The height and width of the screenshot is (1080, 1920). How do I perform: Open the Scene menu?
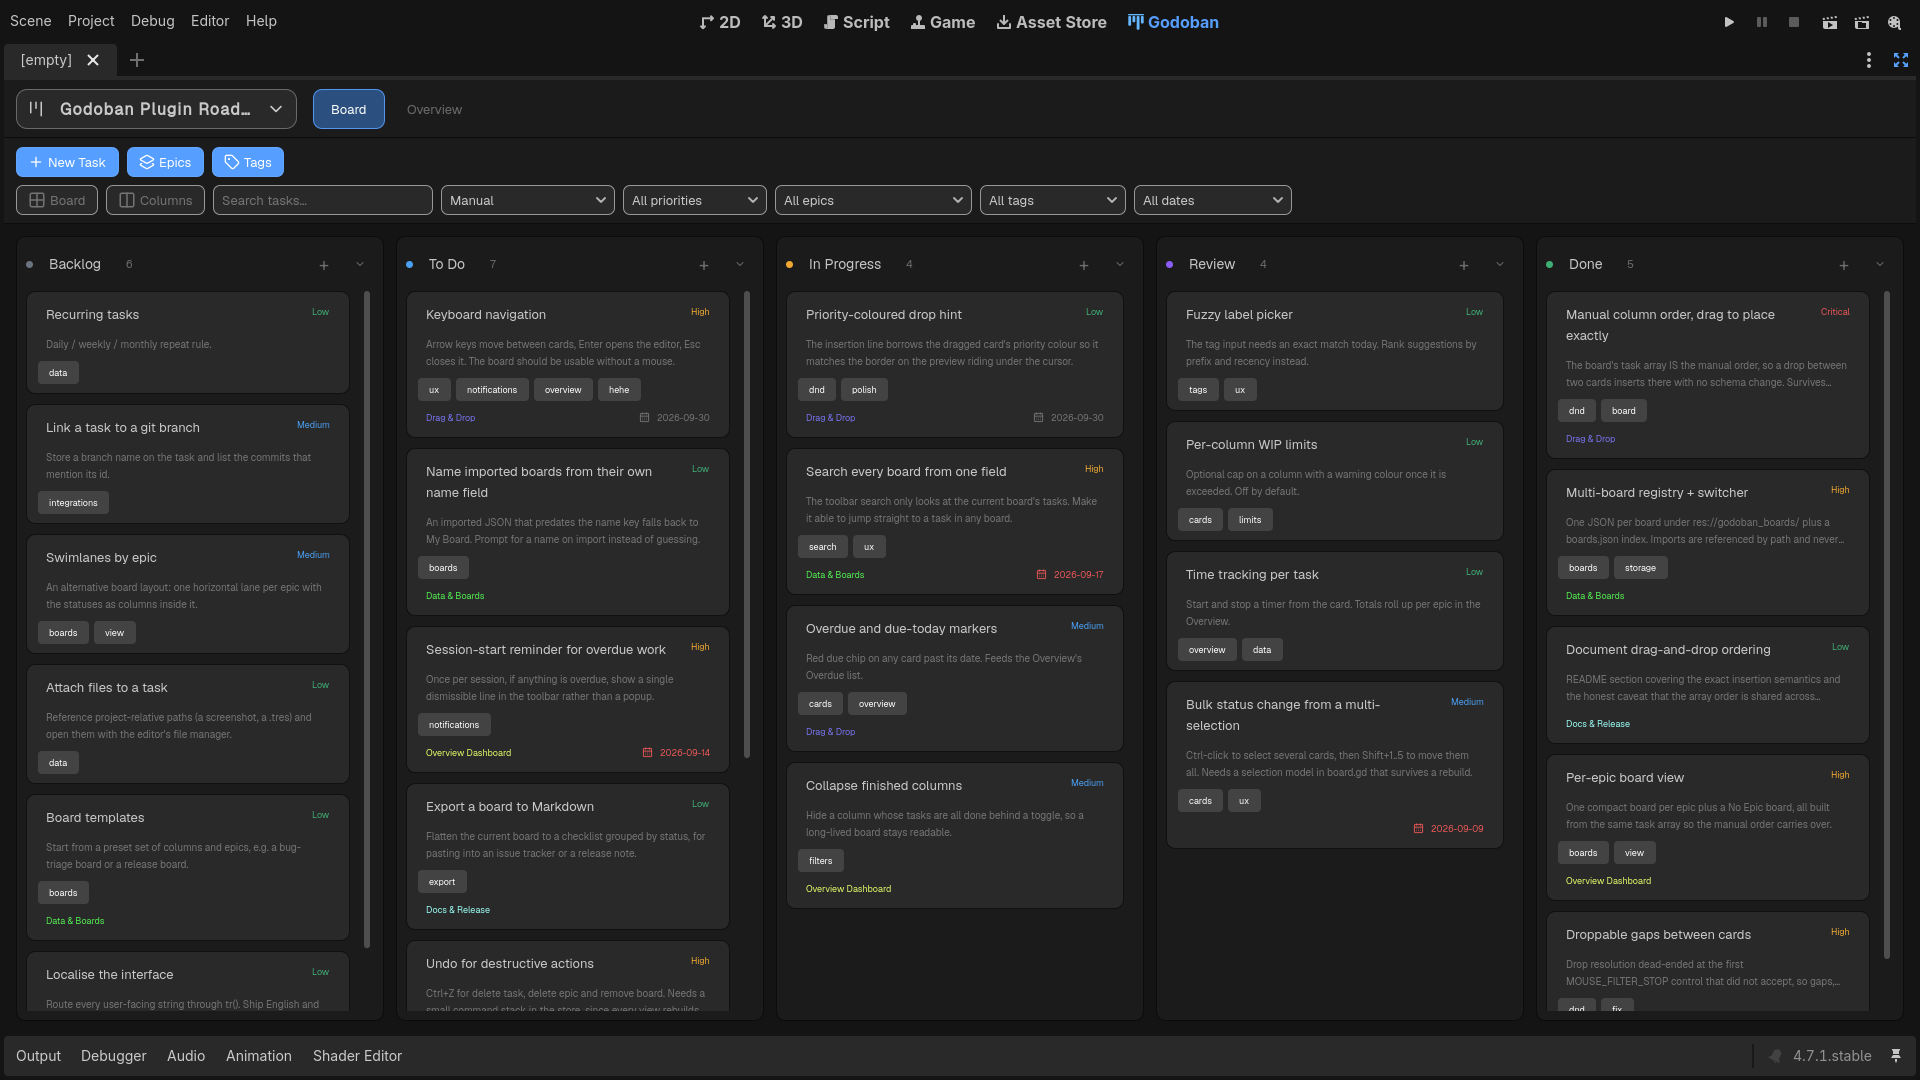point(31,21)
